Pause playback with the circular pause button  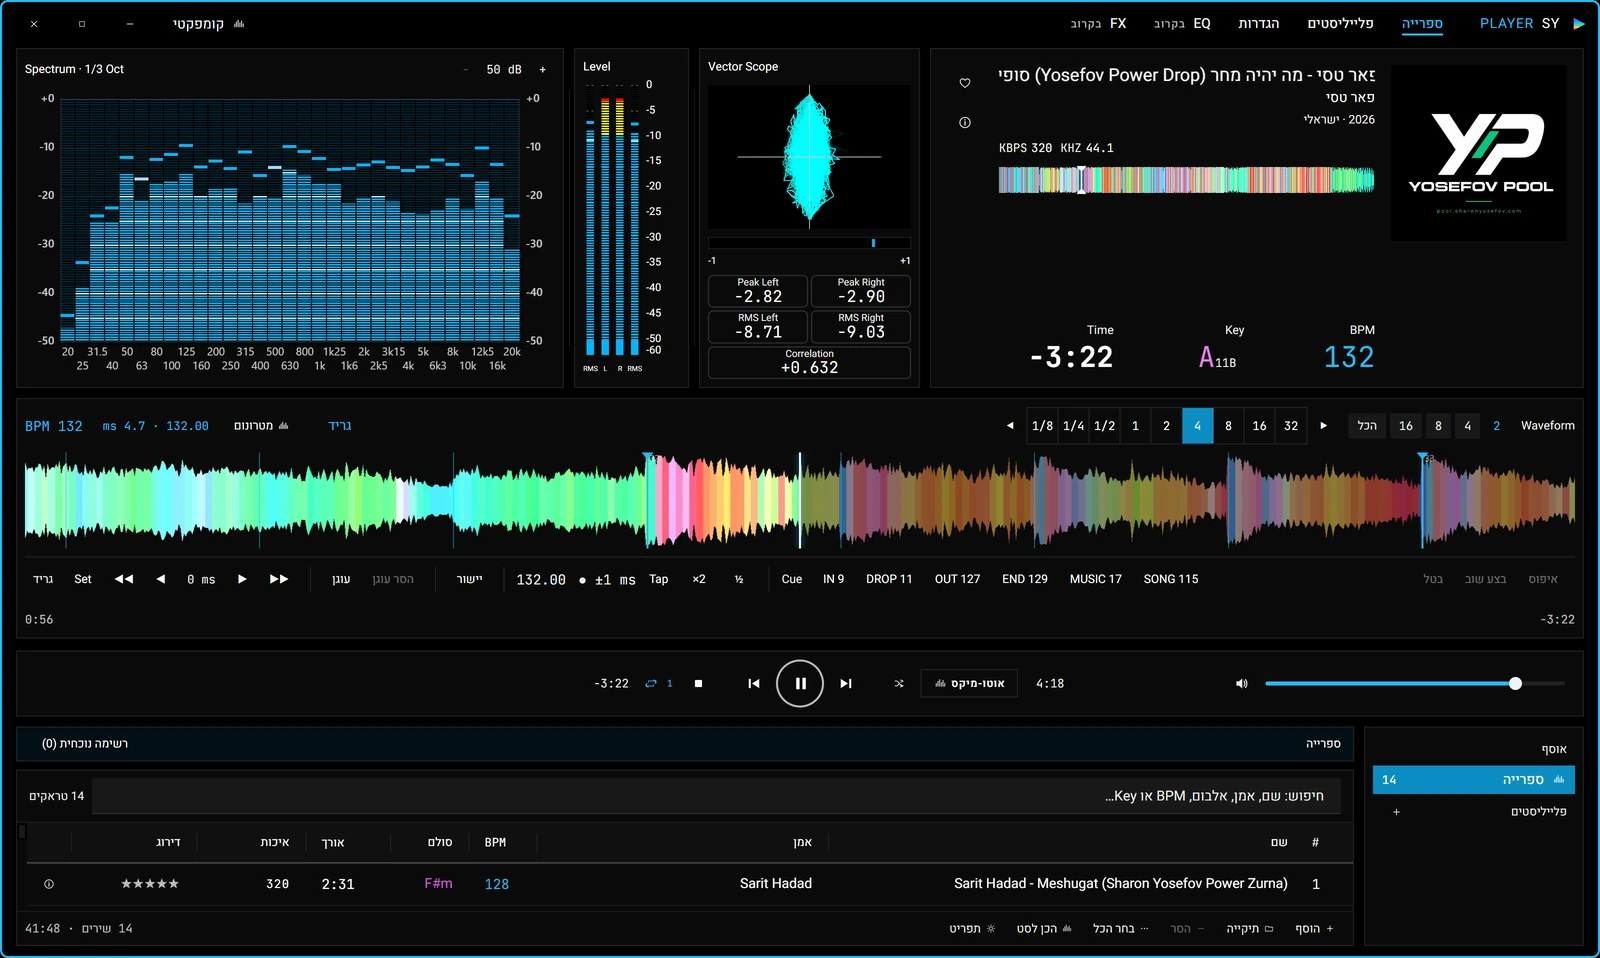(800, 684)
